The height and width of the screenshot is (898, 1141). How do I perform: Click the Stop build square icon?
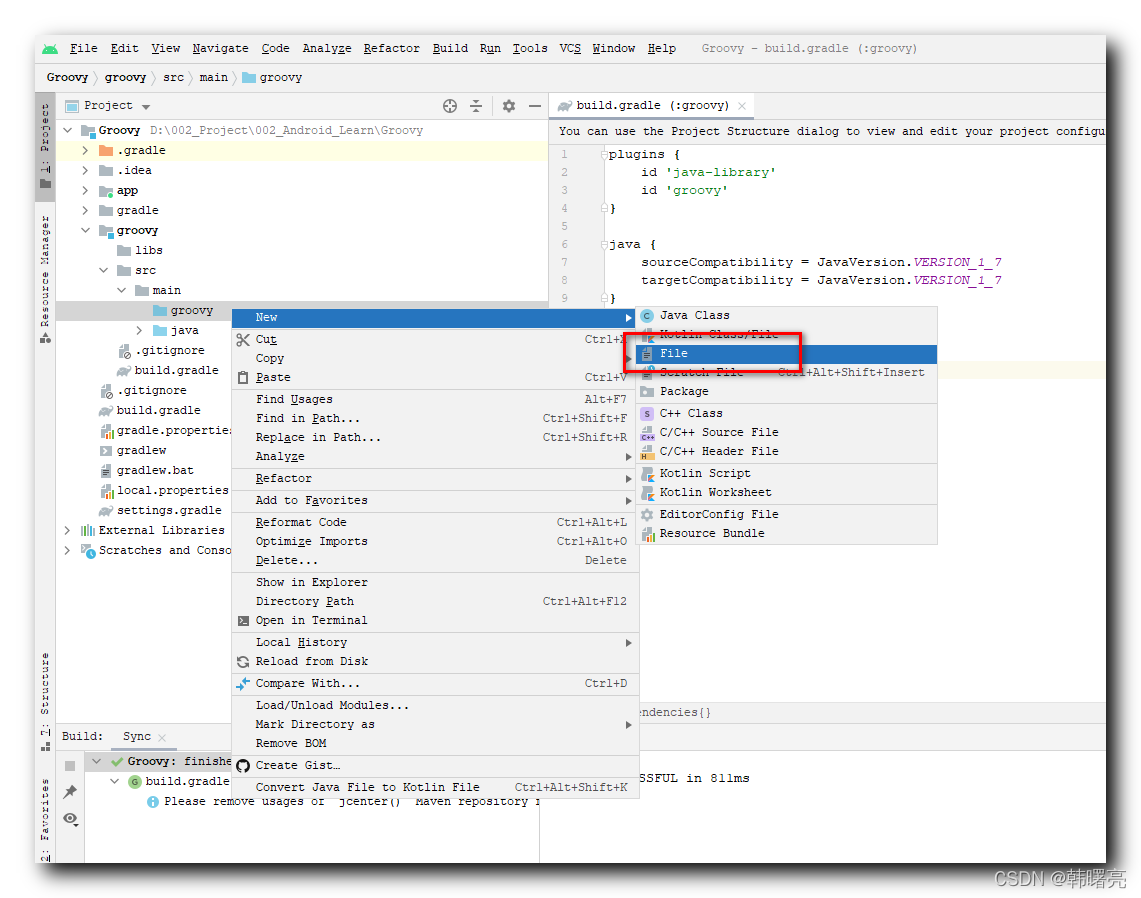pyautogui.click(x=70, y=766)
